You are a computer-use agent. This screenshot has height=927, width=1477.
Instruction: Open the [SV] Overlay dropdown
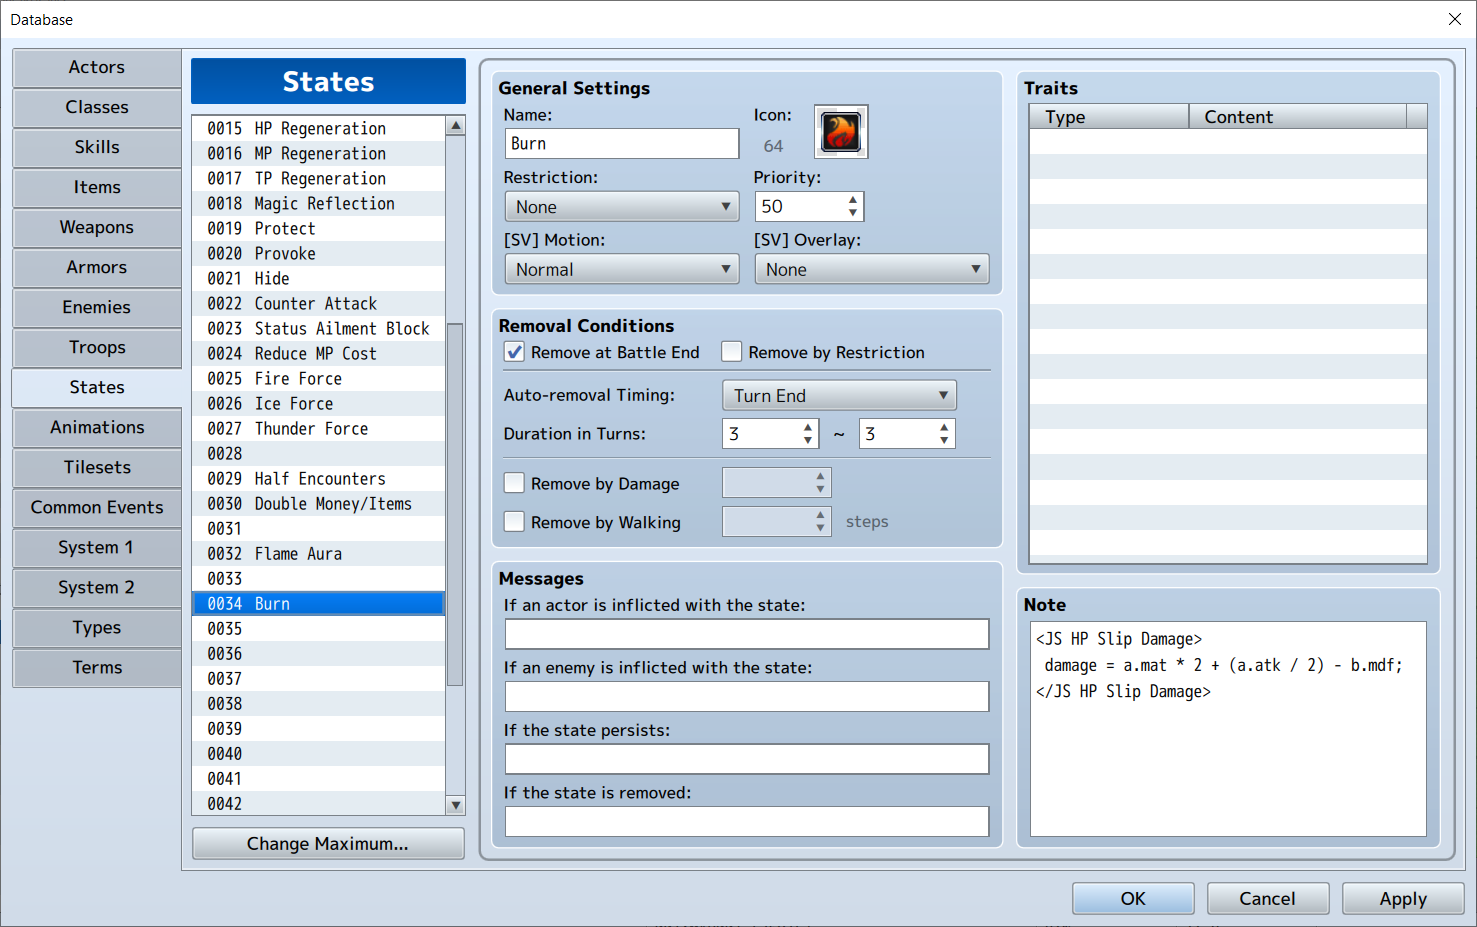(872, 270)
